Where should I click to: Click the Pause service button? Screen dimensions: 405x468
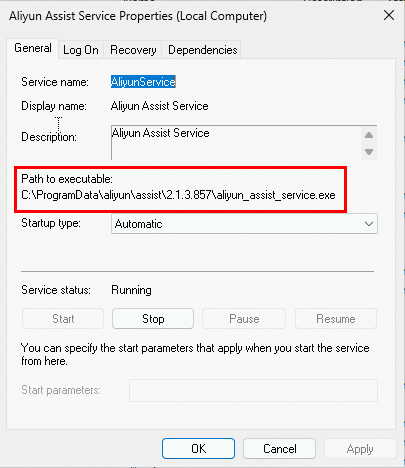click(x=244, y=319)
